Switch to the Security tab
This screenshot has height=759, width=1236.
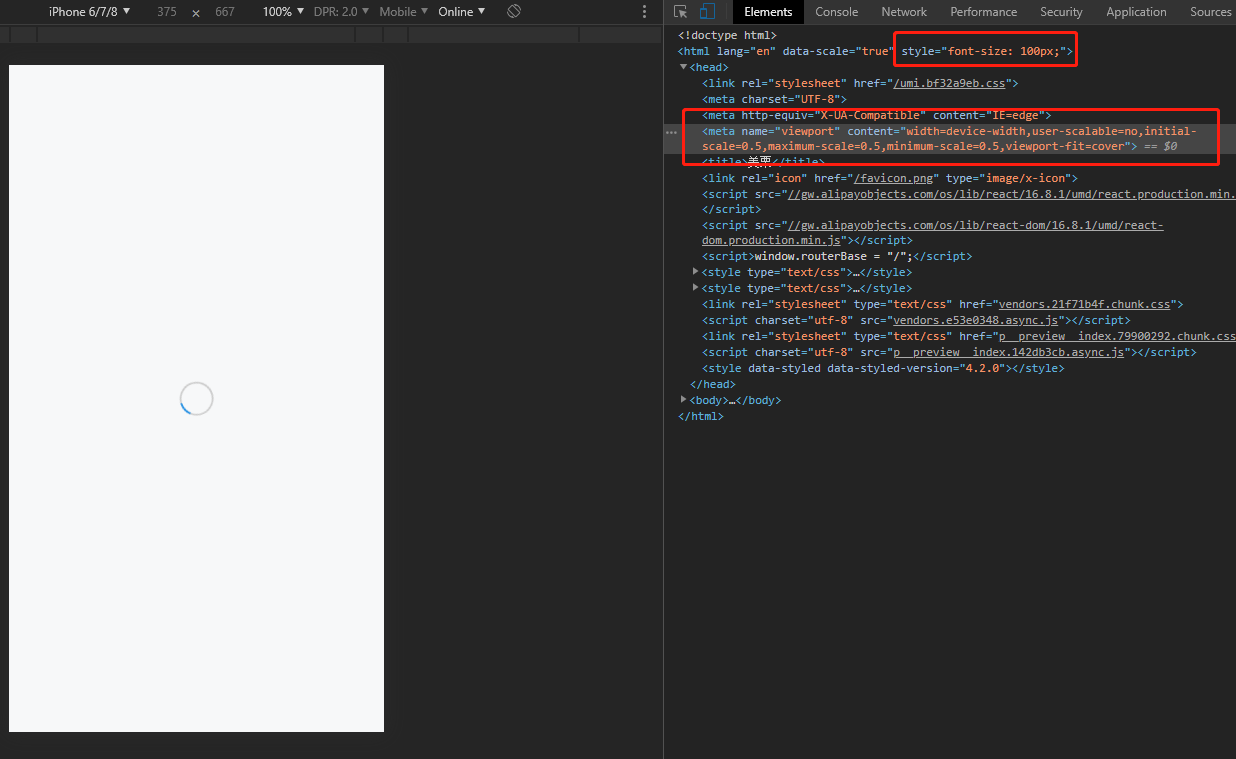(x=1061, y=12)
